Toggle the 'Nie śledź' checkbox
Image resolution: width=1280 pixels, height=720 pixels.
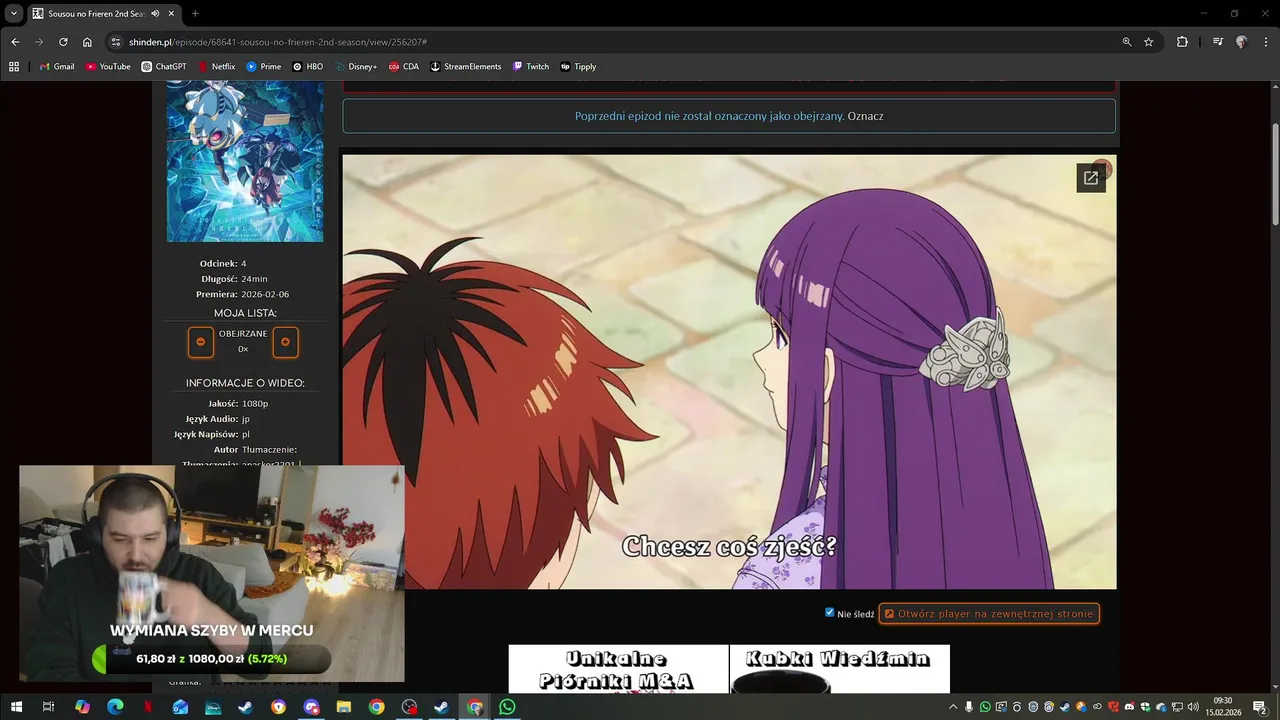click(x=830, y=613)
